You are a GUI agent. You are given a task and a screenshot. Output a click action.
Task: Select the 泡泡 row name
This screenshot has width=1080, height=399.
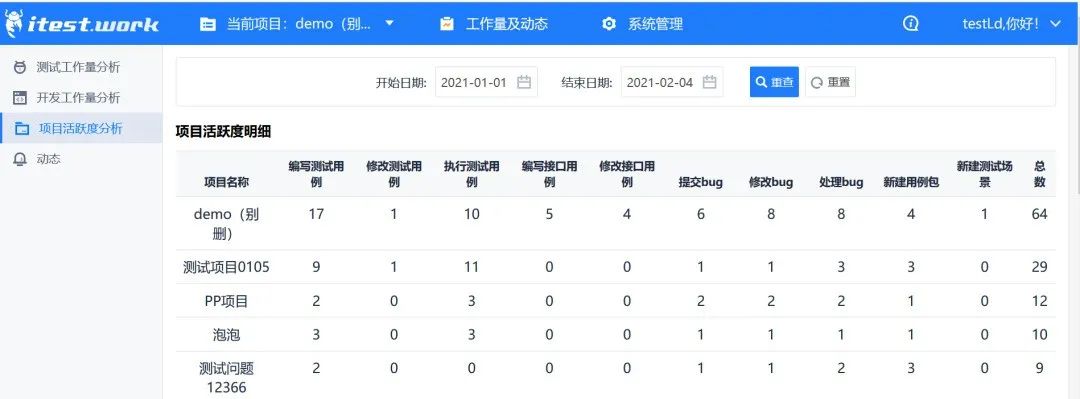pyautogui.click(x=227, y=335)
